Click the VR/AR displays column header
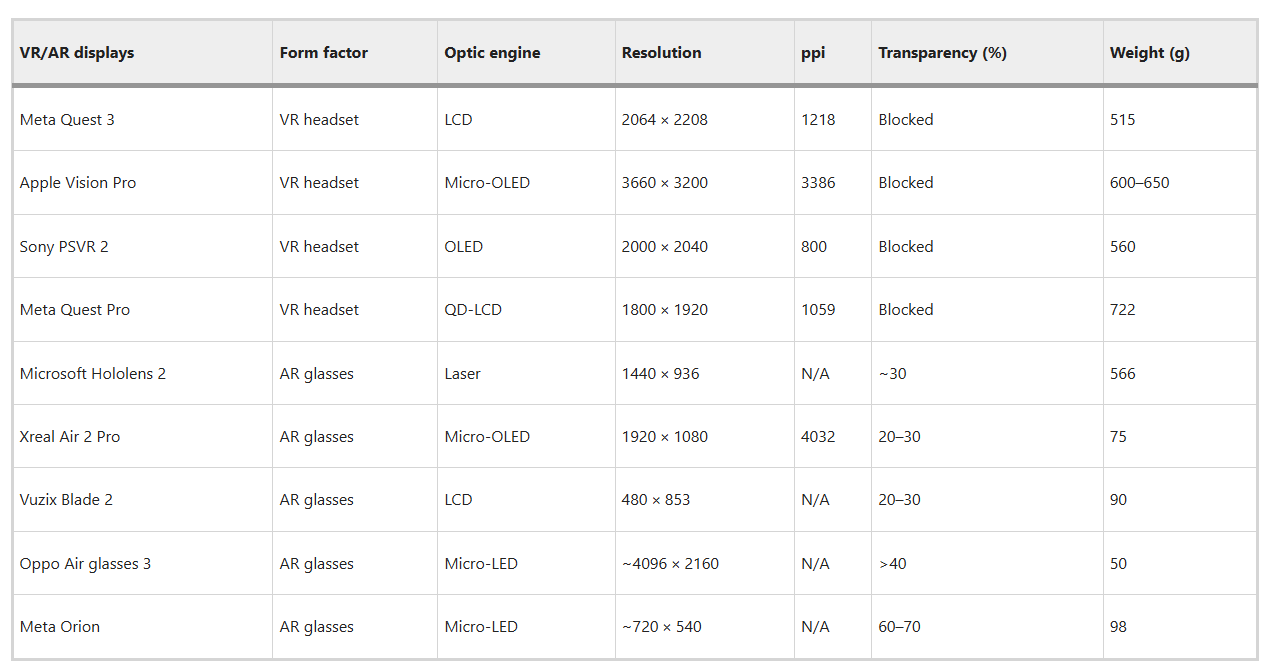Screen dimensions: 1269x671 coord(77,53)
